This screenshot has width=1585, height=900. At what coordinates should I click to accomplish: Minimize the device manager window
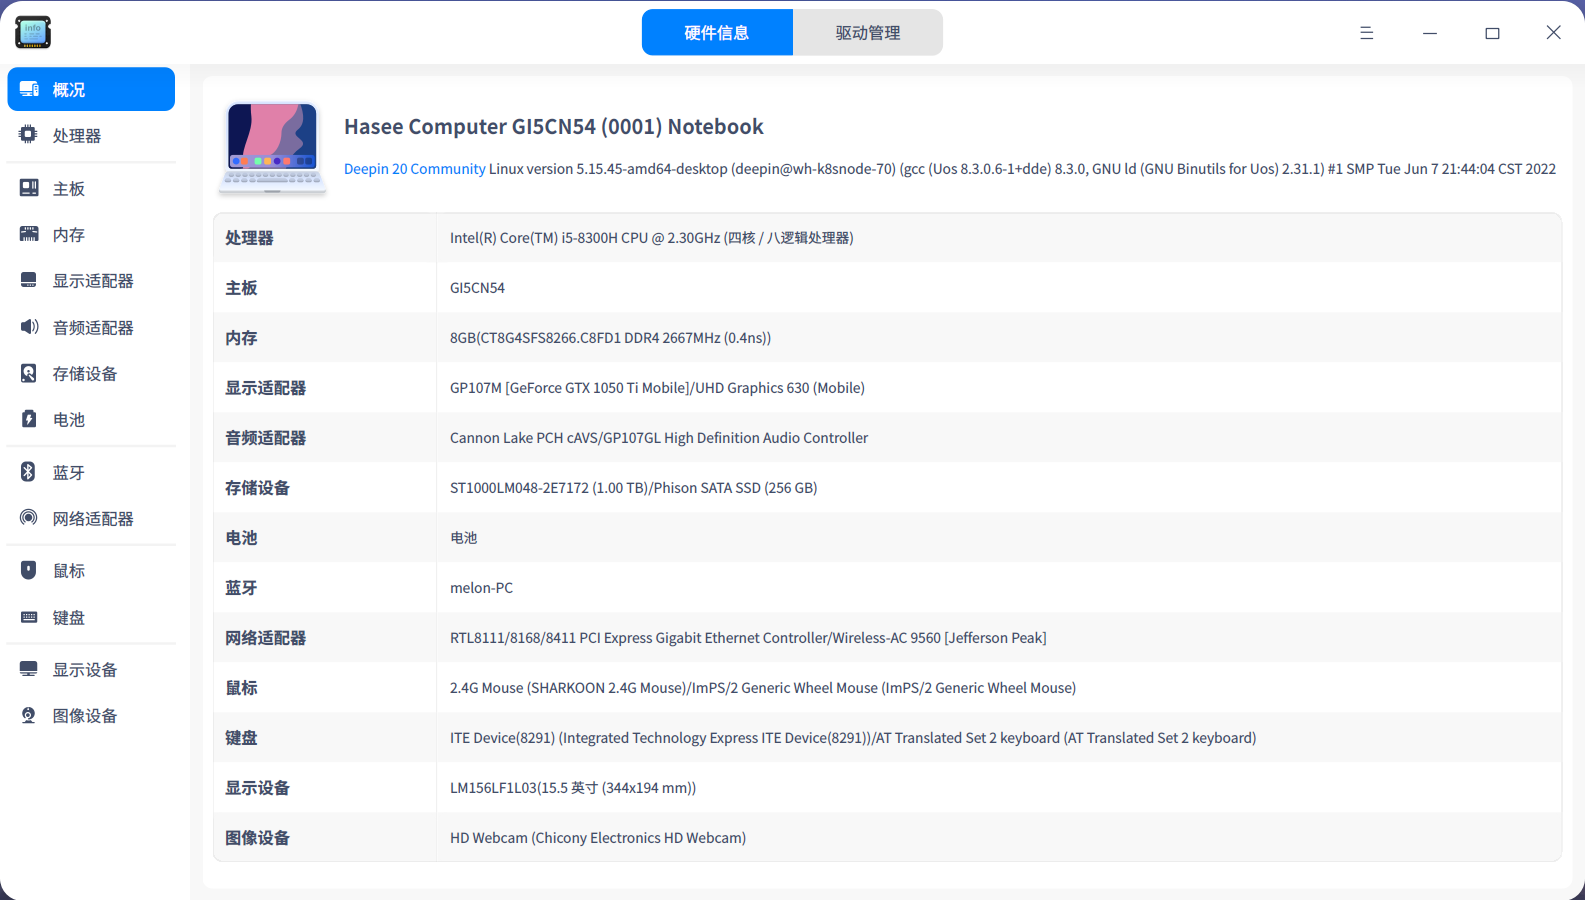pyautogui.click(x=1430, y=33)
